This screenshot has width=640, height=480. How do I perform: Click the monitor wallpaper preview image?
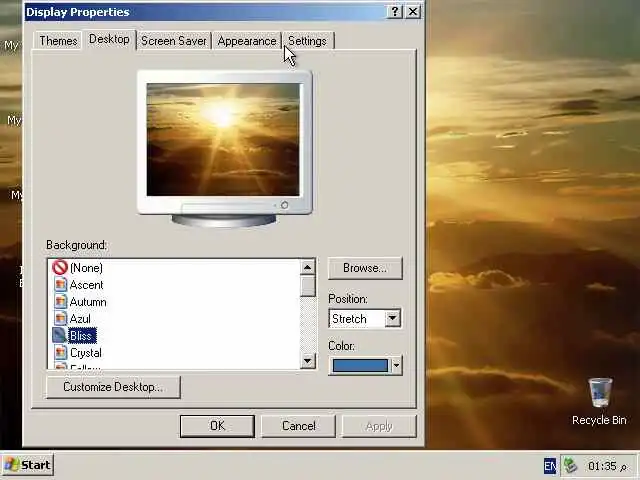(223, 140)
